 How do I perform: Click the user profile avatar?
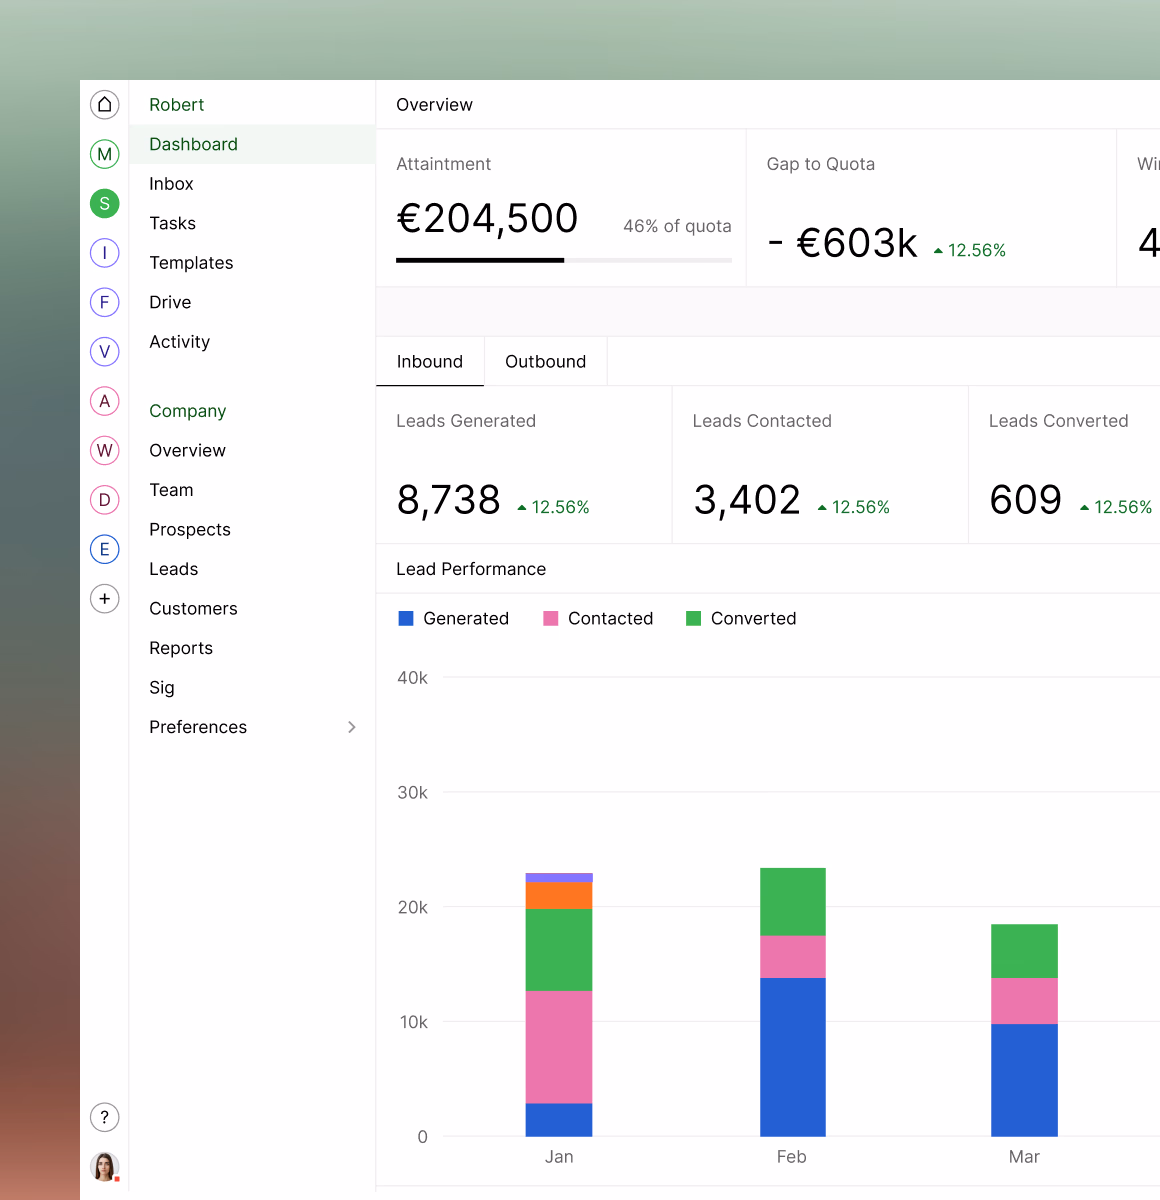click(x=104, y=1166)
